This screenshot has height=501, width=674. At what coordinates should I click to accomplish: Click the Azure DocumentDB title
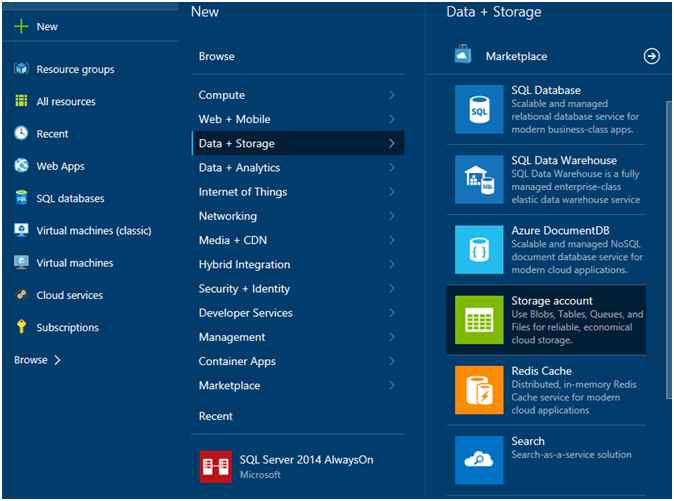pyautogui.click(x=560, y=231)
